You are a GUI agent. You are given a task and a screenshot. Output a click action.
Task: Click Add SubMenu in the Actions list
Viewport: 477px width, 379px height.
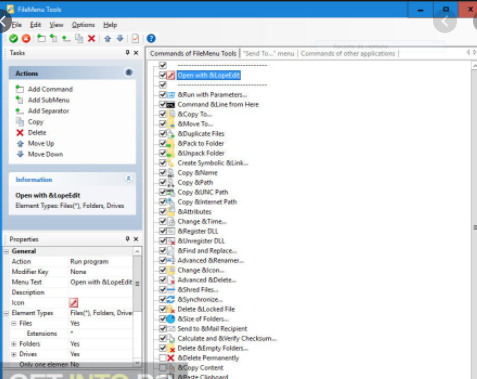pos(49,100)
